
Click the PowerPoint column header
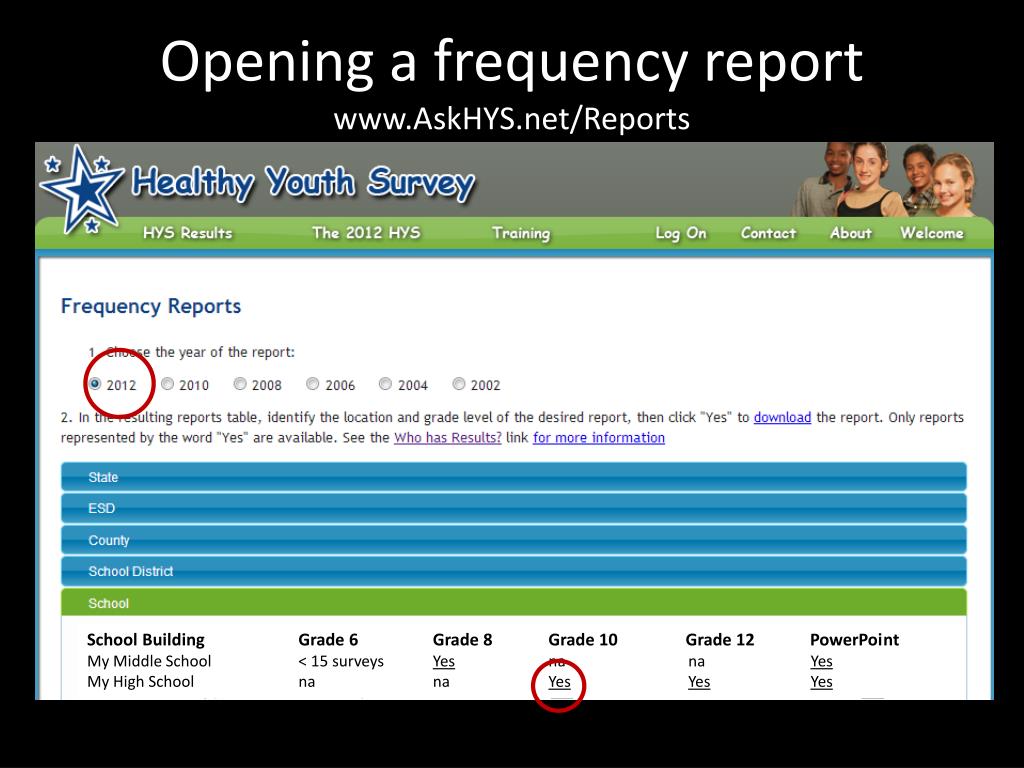pyautogui.click(x=854, y=640)
